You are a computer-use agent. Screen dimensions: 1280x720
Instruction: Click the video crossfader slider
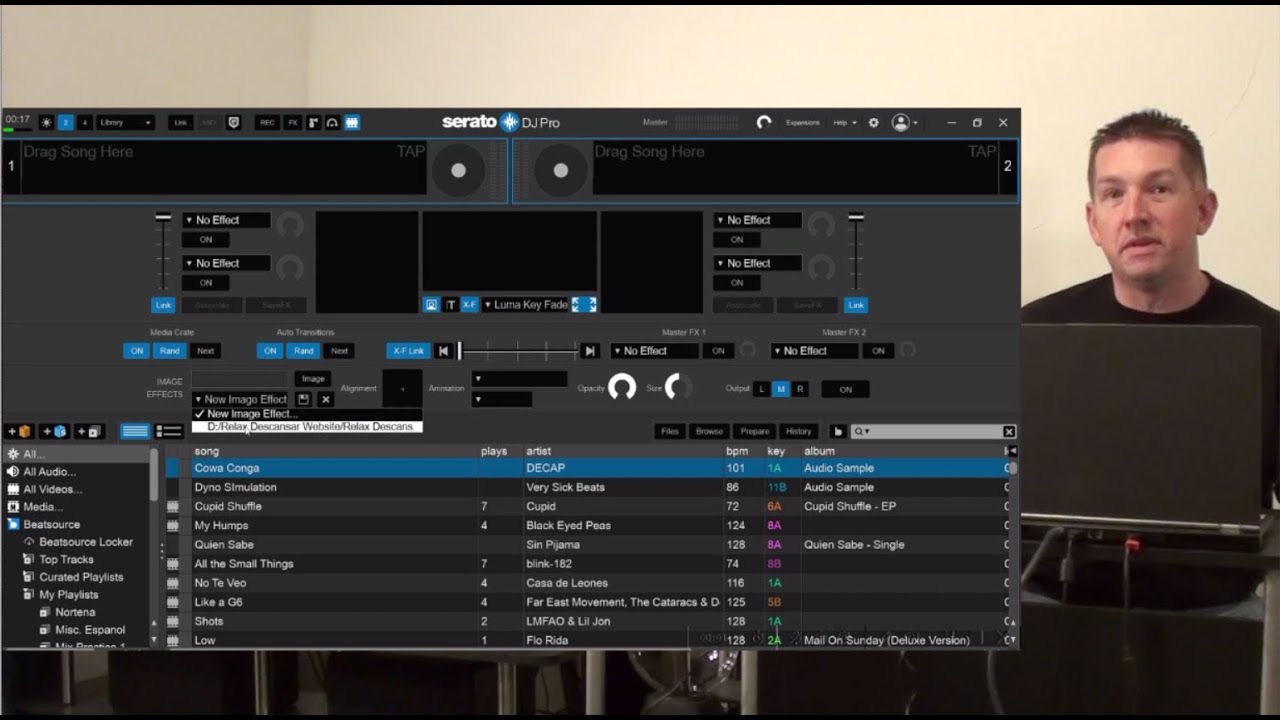tap(518, 351)
